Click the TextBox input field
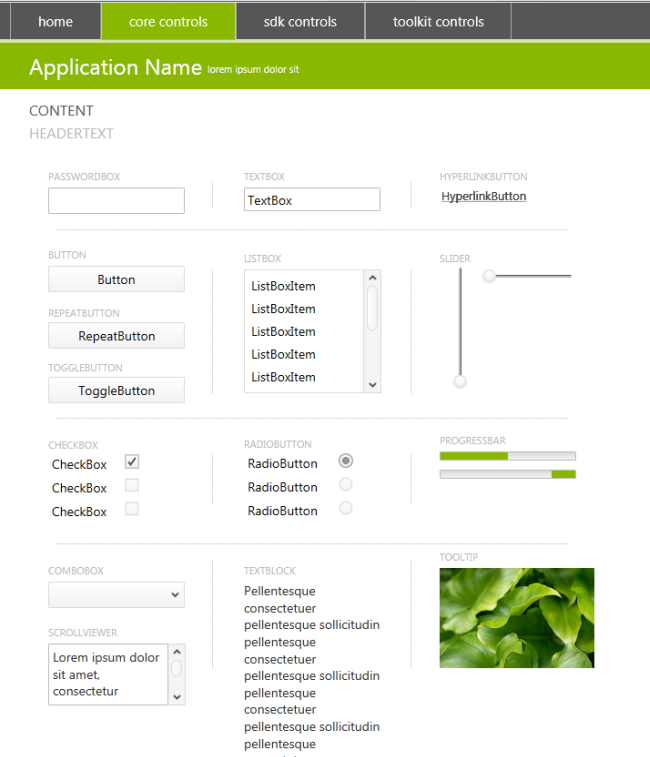 [x=312, y=199]
